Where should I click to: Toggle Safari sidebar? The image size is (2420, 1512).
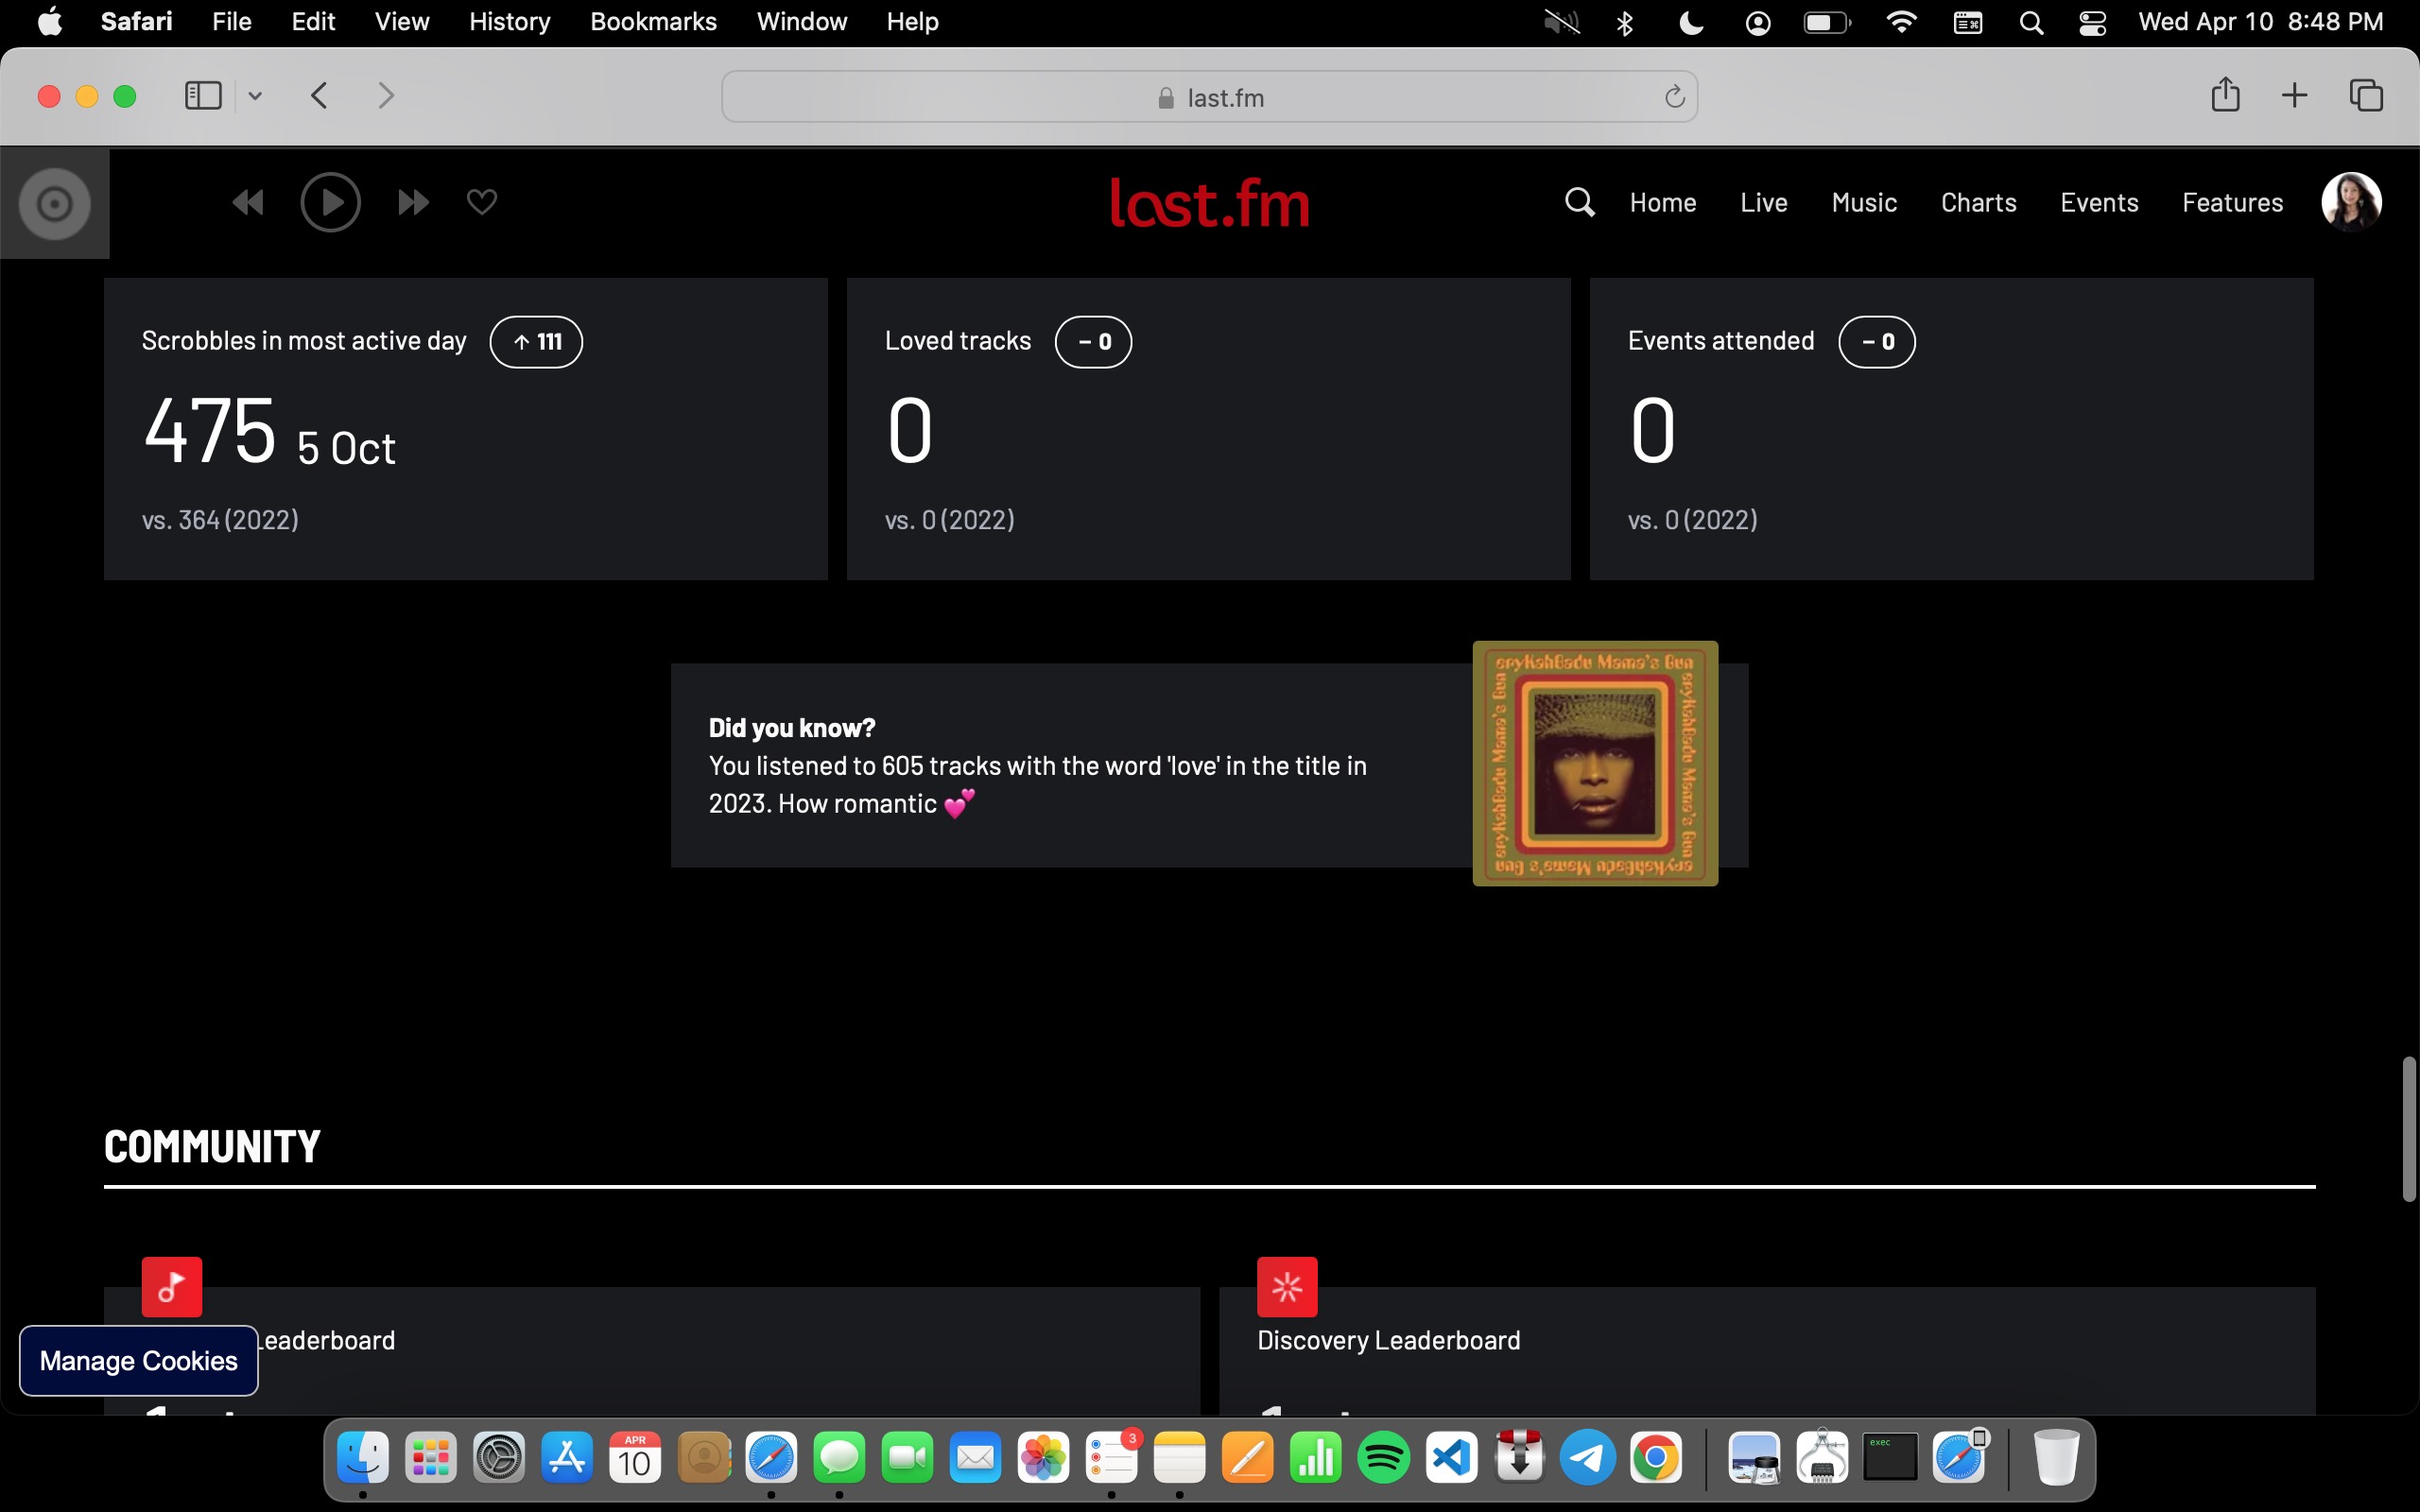203,96
